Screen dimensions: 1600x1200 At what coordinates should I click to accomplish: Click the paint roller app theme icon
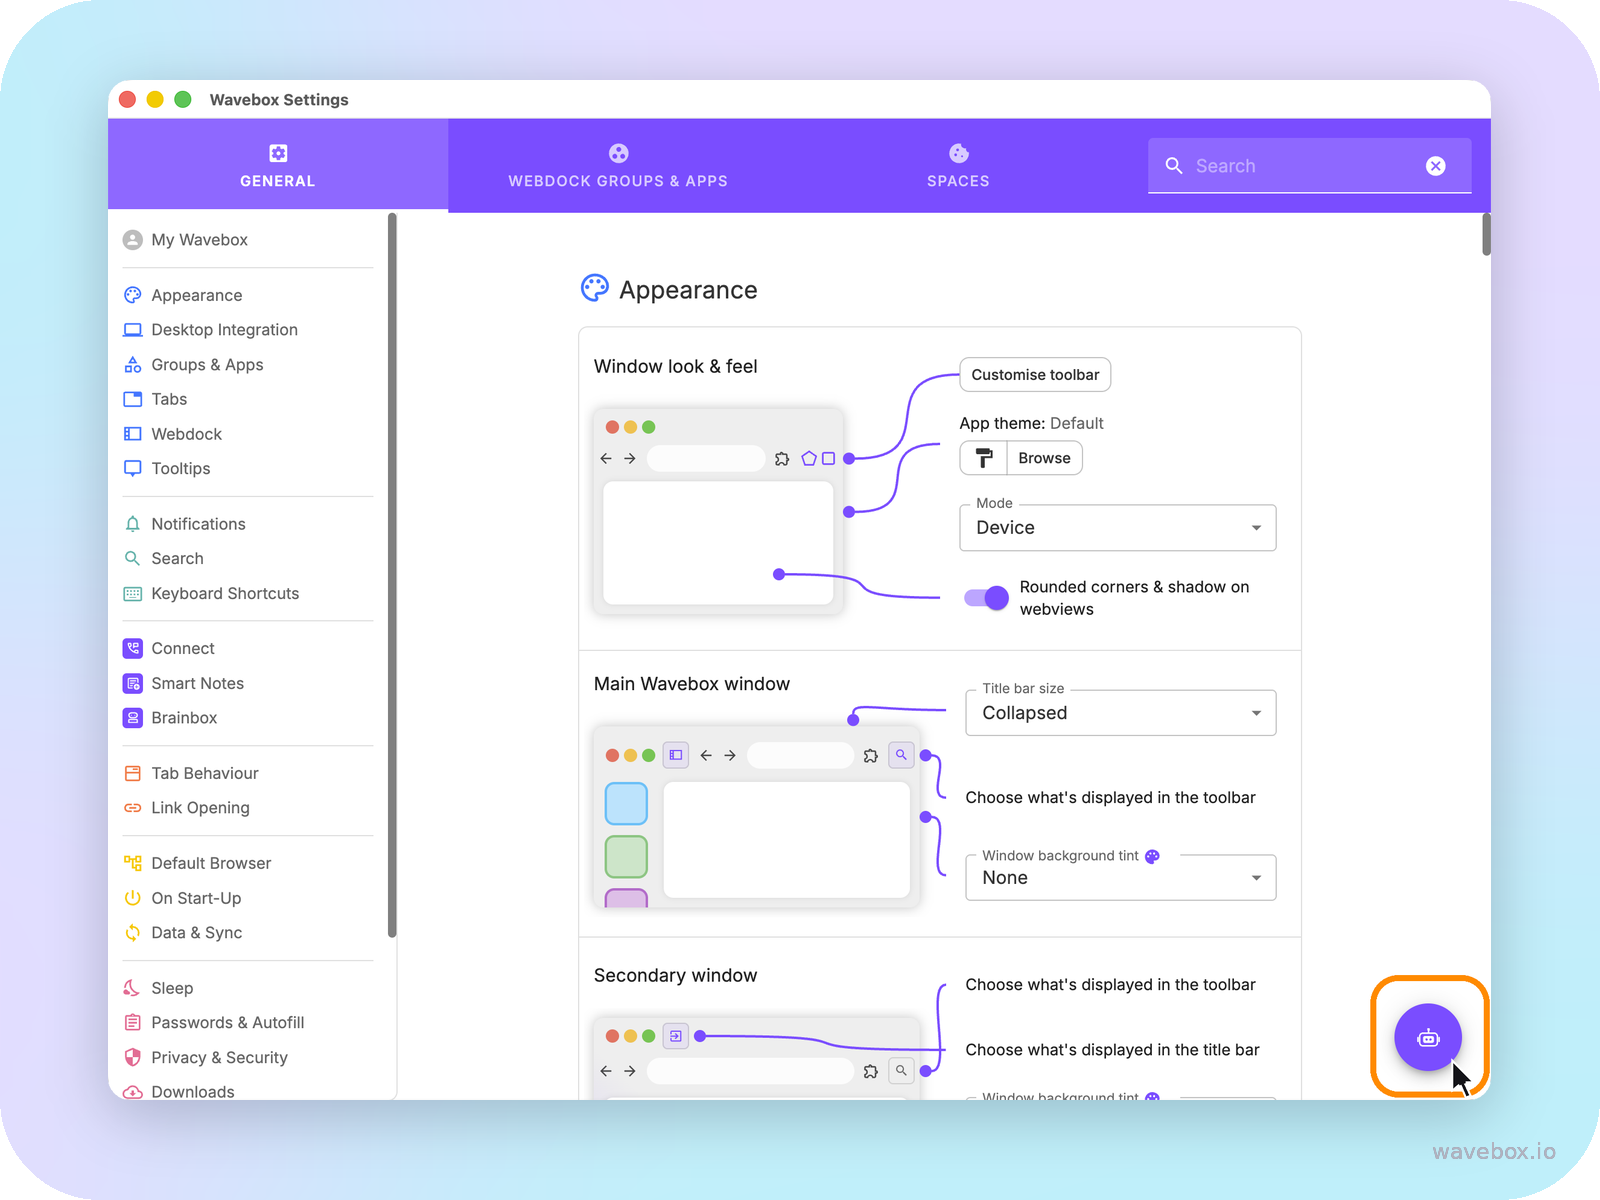point(984,458)
